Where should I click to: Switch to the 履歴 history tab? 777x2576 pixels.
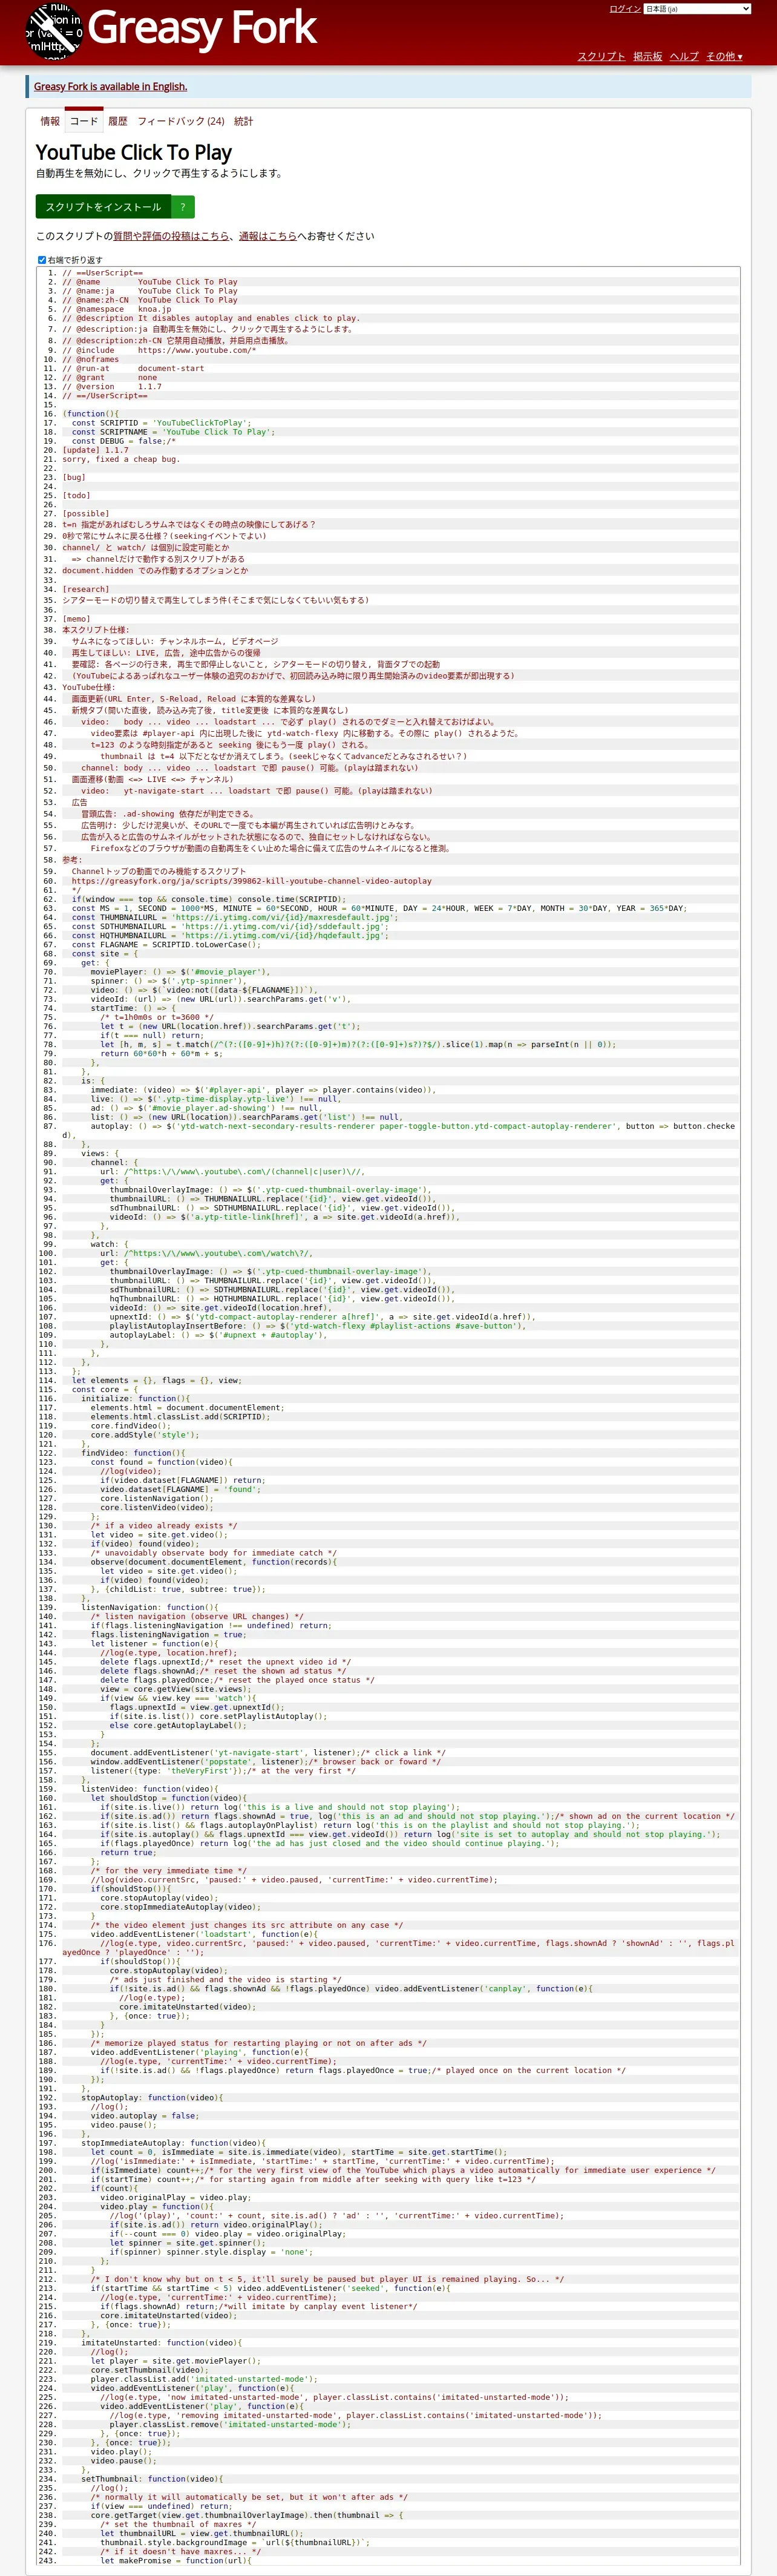tap(118, 121)
